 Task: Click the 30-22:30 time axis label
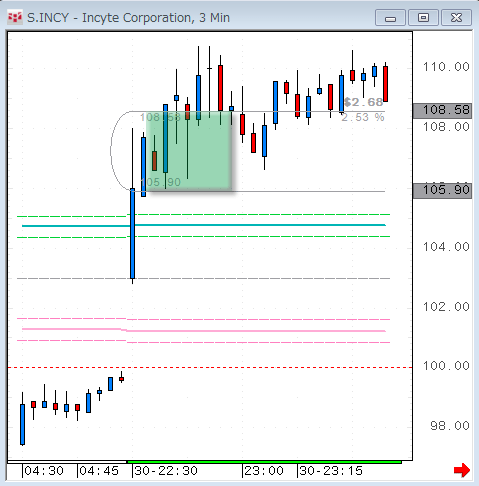166,471
